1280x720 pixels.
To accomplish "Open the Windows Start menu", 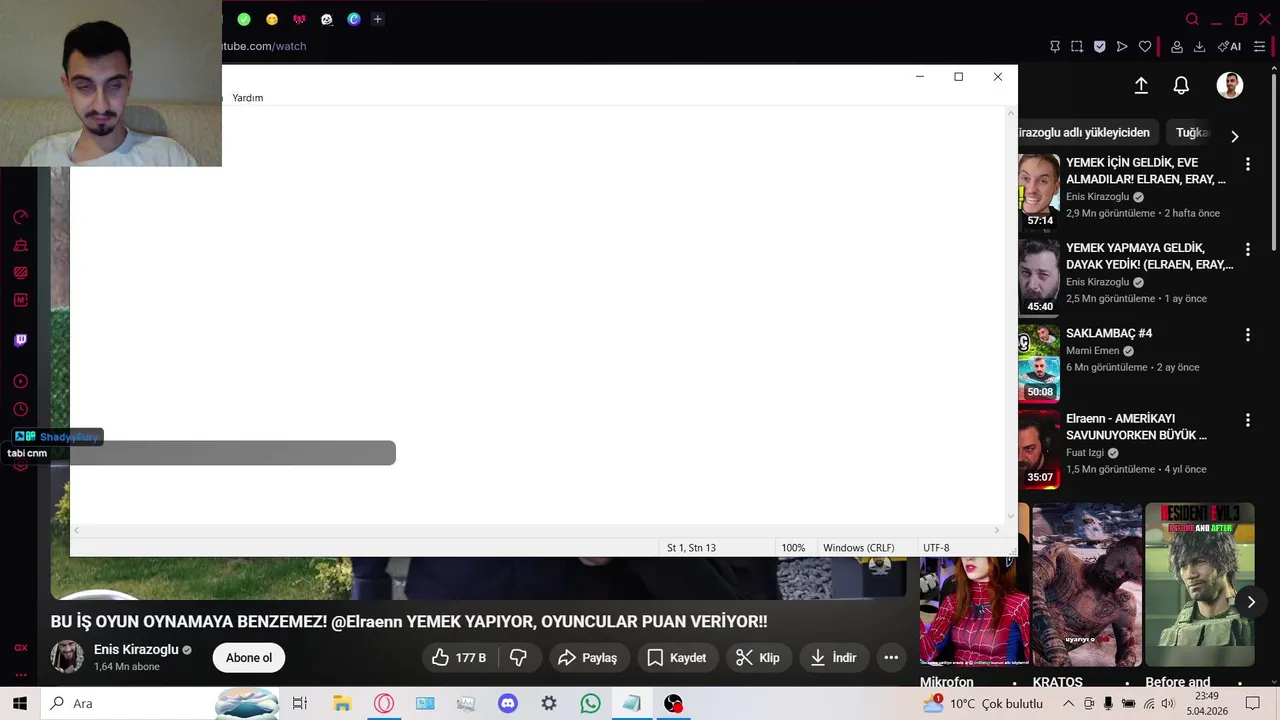I will [x=19, y=703].
